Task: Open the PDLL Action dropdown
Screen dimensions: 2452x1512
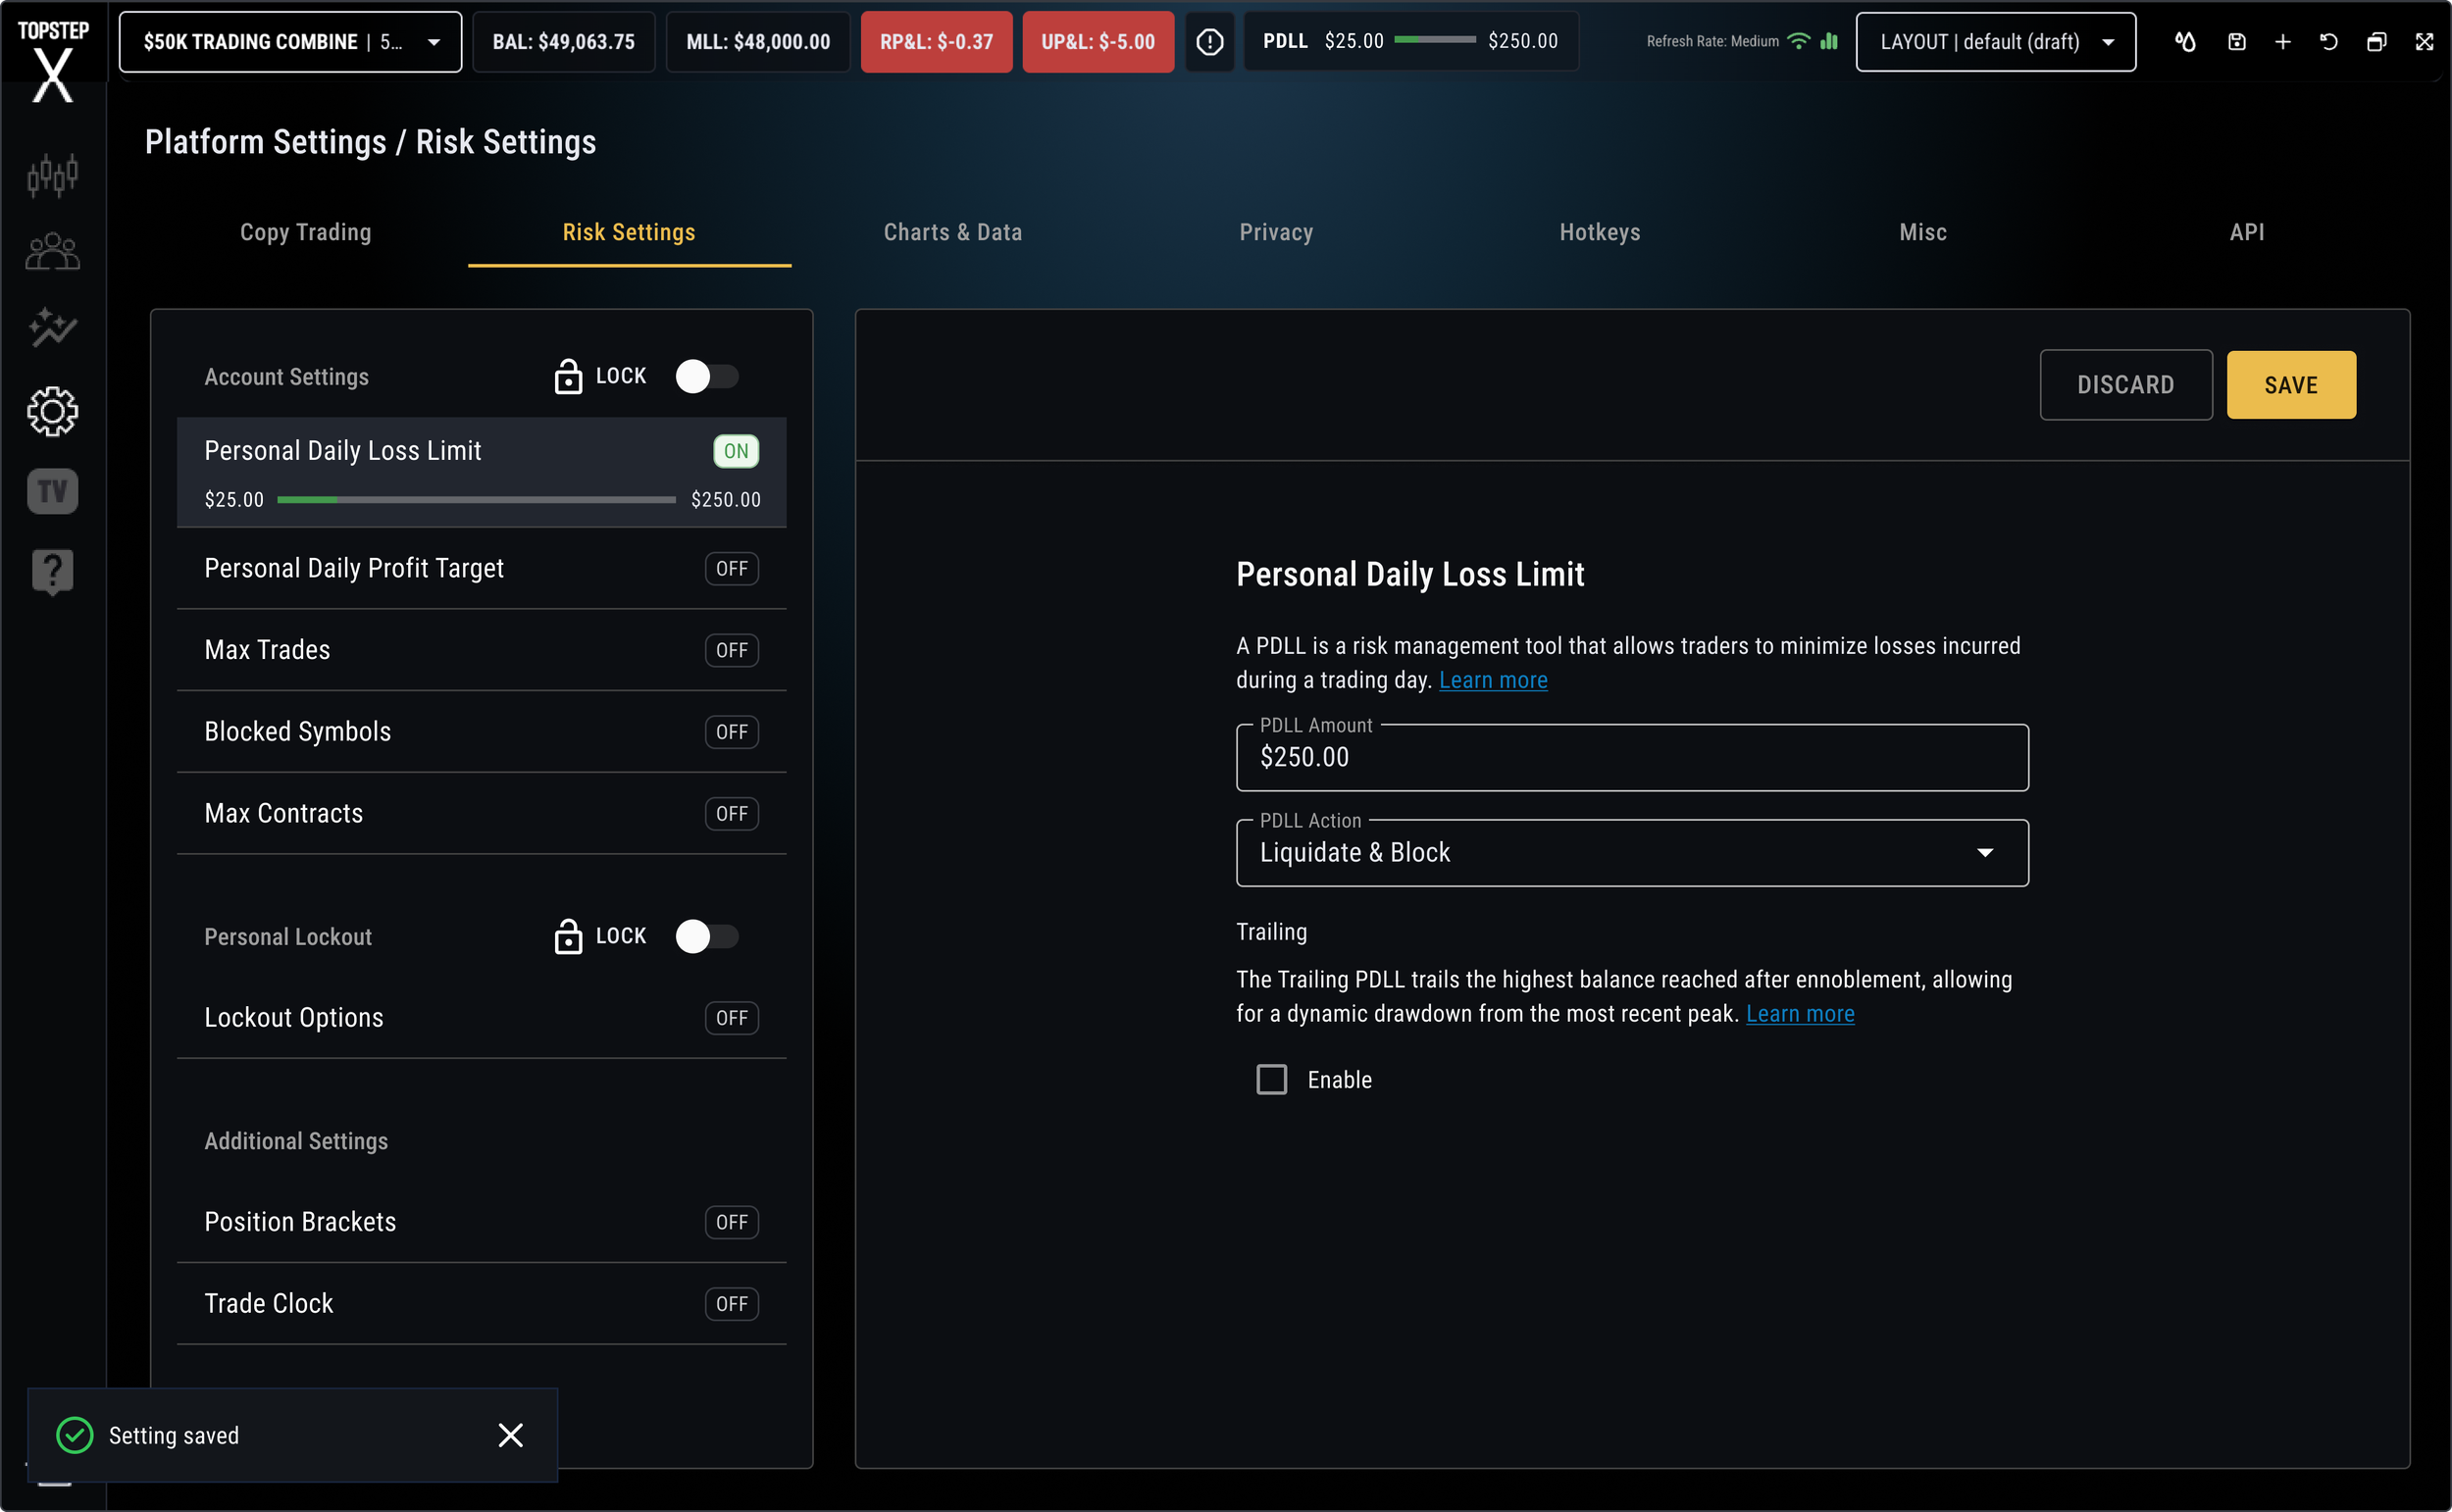Action: pos(1632,853)
